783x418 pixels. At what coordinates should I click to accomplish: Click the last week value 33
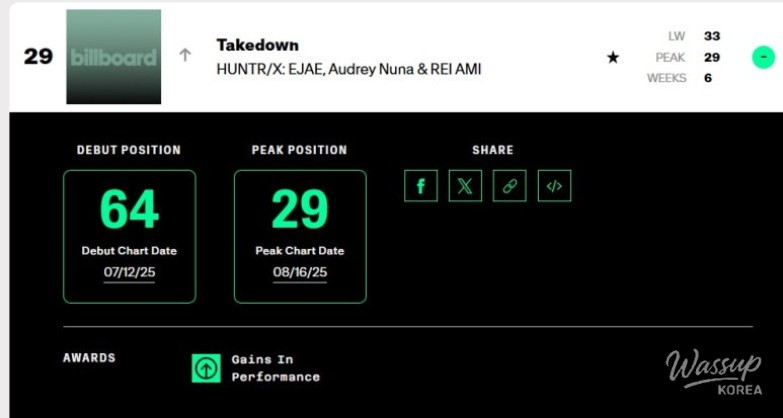click(x=711, y=36)
